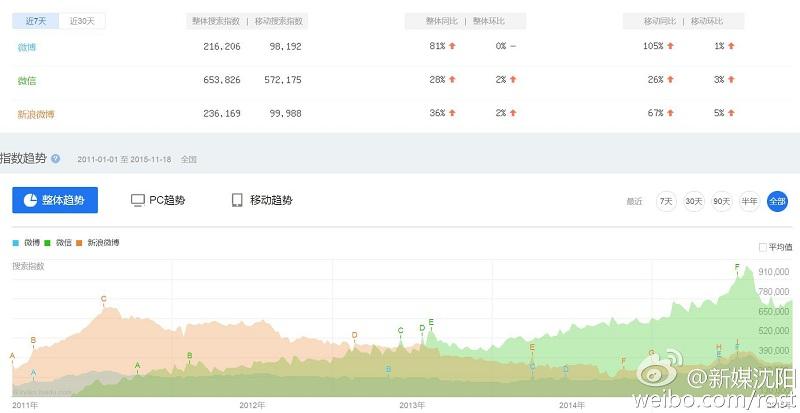Click the up arrow next to 微博 1%
Image resolution: width=800 pixels, height=413 pixels.
731,46
